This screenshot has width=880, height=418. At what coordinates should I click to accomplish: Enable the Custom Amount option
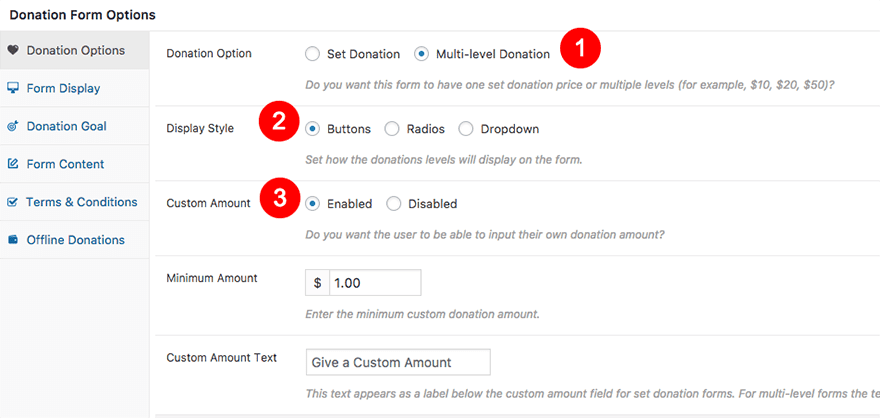click(x=313, y=204)
